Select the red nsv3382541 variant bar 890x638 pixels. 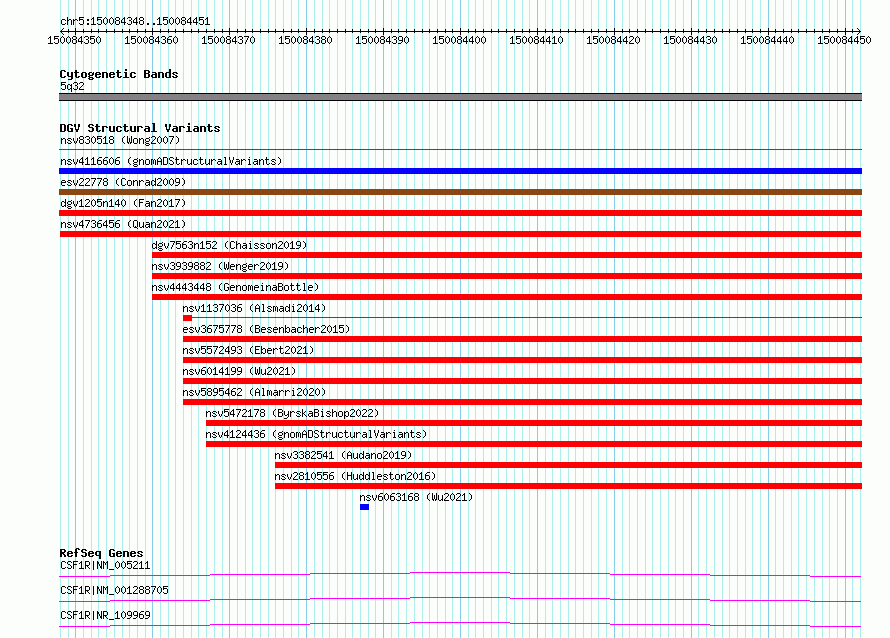(x=569, y=465)
